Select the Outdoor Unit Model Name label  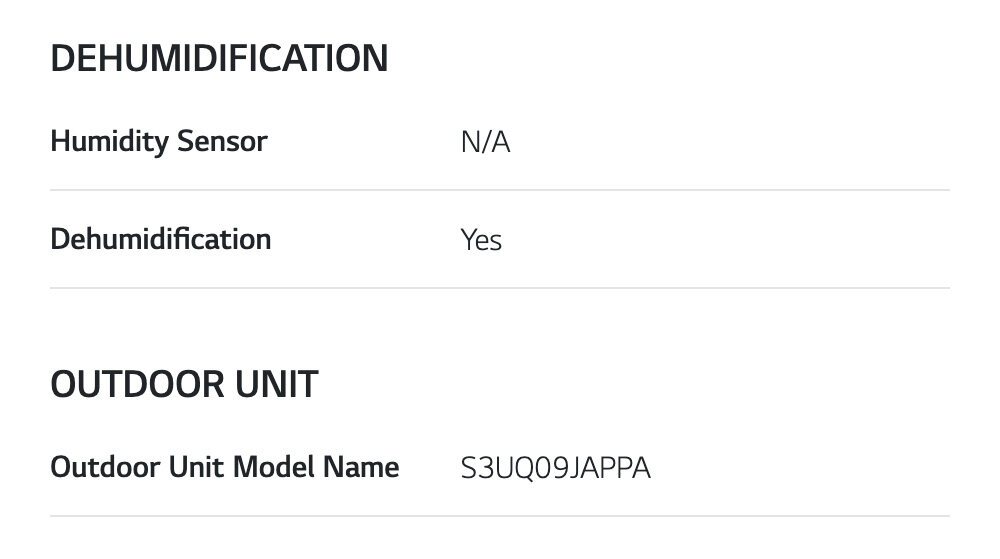(224, 467)
